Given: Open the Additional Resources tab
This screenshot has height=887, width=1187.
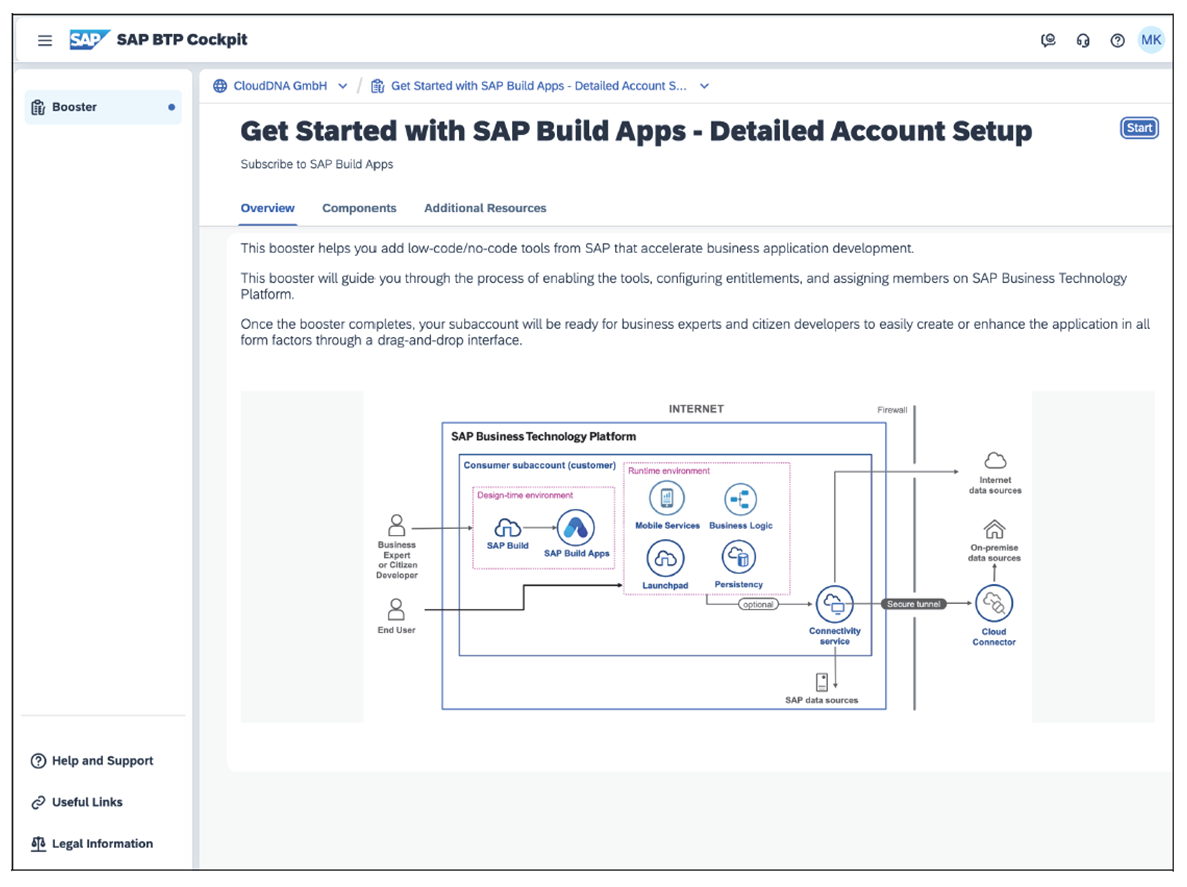Looking at the screenshot, I should (485, 208).
